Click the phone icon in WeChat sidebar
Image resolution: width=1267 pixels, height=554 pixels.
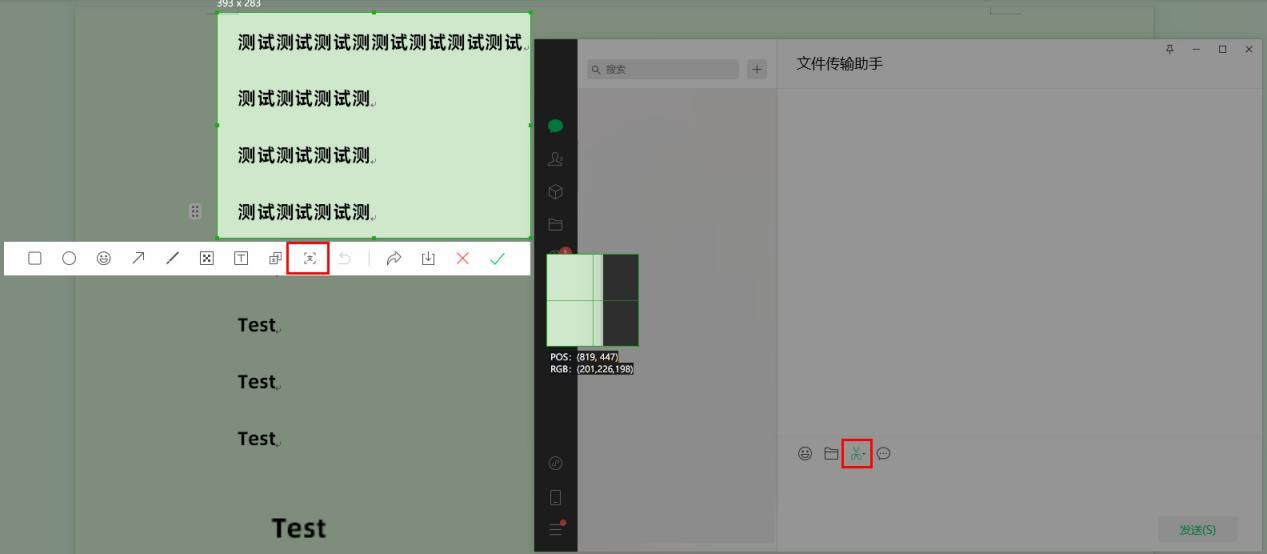[x=556, y=497]
